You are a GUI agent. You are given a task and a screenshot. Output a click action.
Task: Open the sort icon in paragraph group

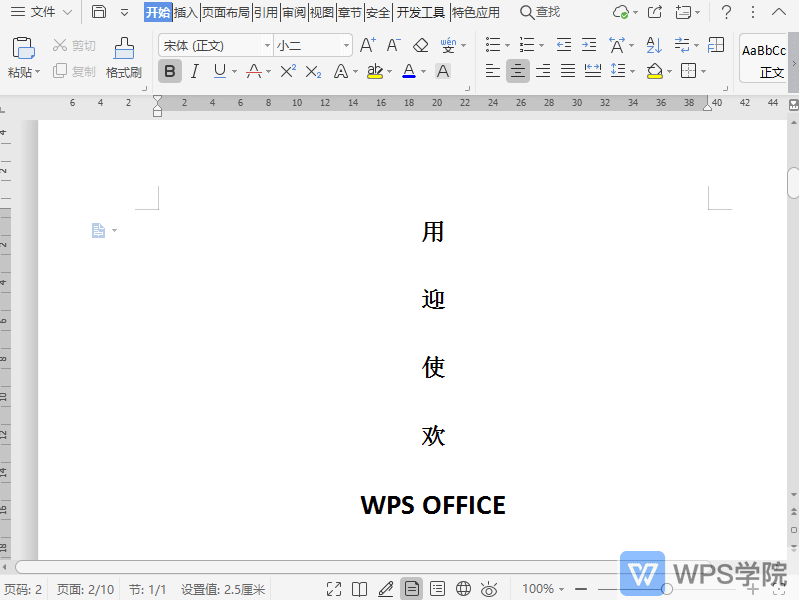[654, 45]
